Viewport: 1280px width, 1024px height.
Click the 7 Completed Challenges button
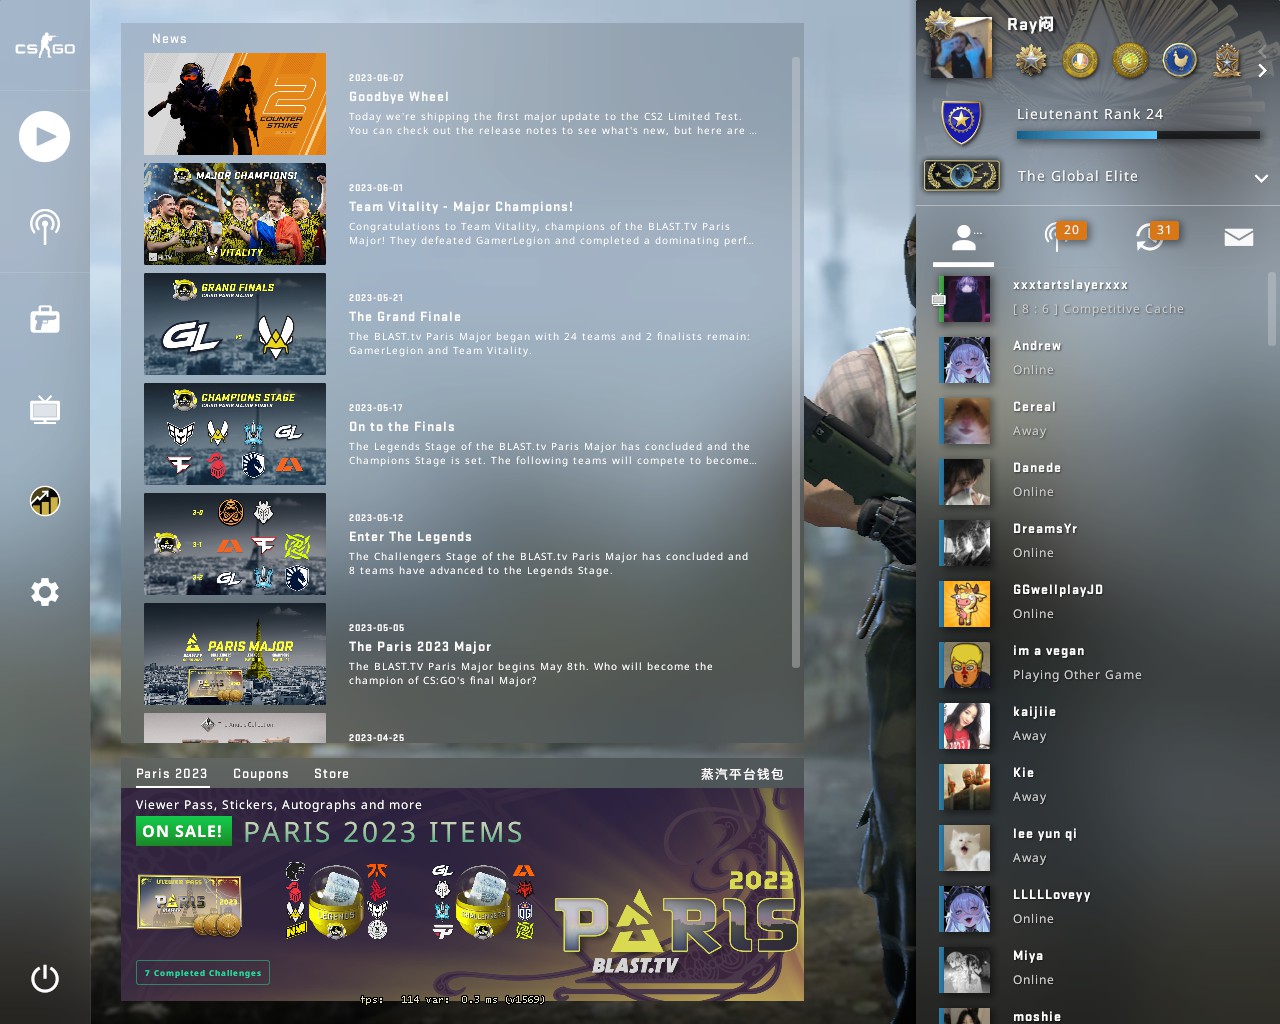[203, 973]
